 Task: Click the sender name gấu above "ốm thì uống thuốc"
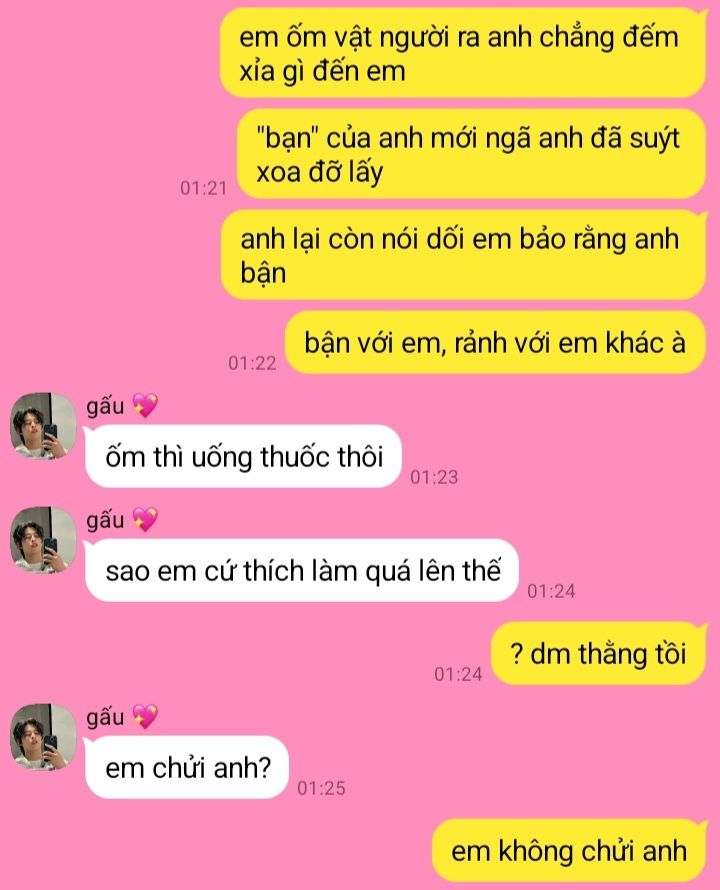pos(106,406)
